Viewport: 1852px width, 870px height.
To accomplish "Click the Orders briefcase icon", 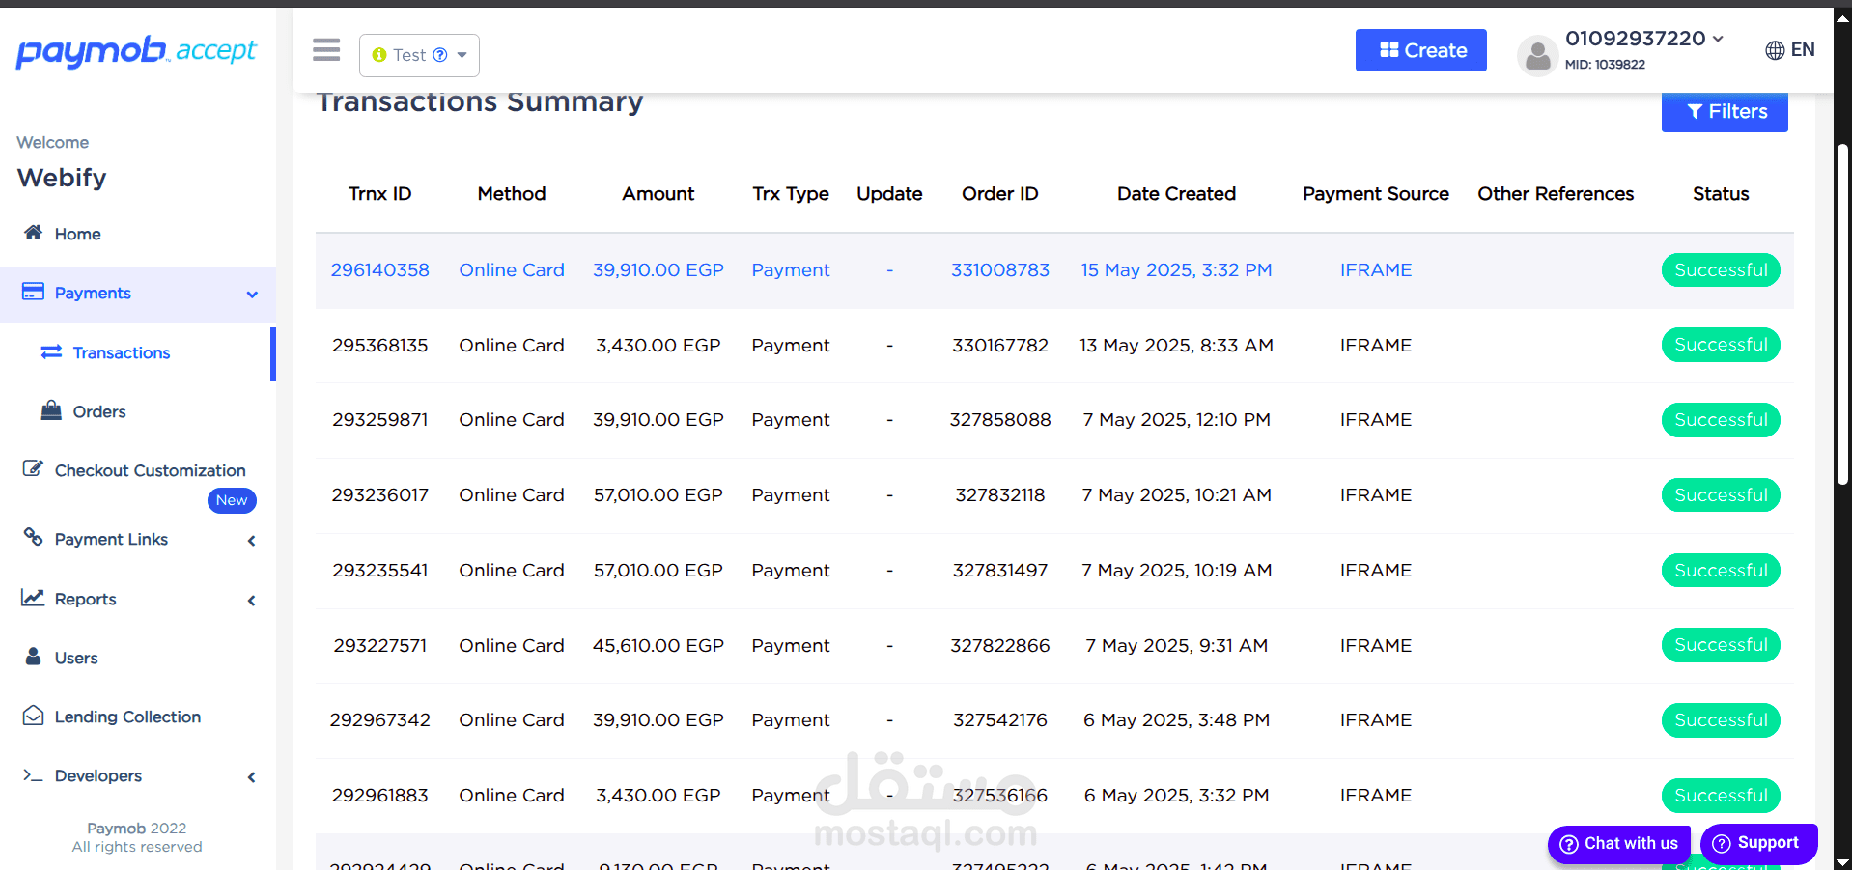I will tap(51, 411).
